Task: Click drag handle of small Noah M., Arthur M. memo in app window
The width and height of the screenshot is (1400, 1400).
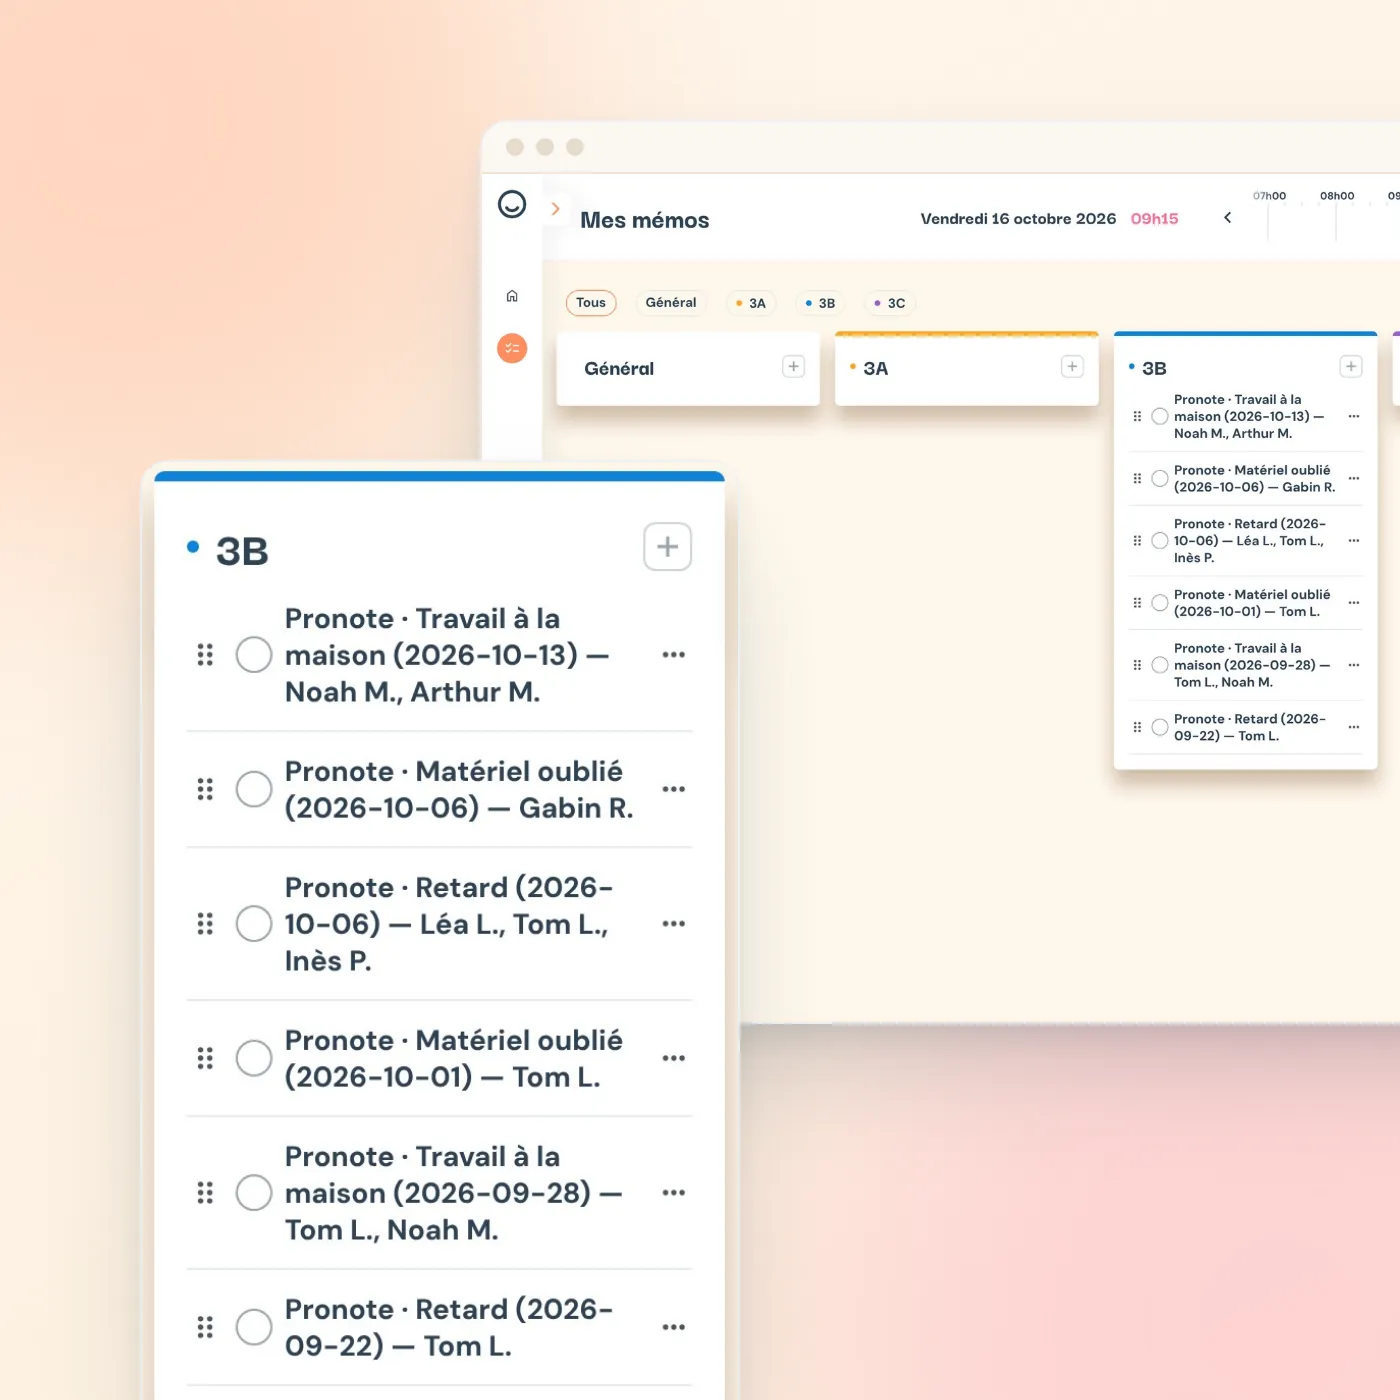Action: pos(1137,416)
